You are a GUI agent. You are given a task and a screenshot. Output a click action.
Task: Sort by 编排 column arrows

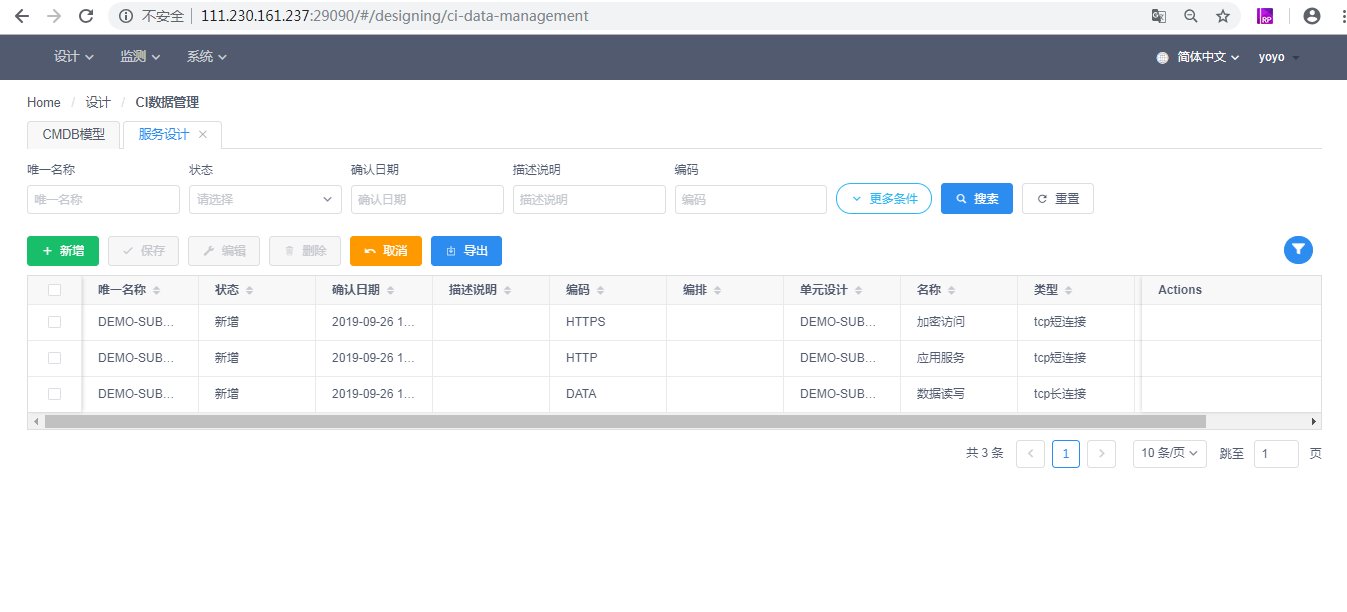pos(717,290)
